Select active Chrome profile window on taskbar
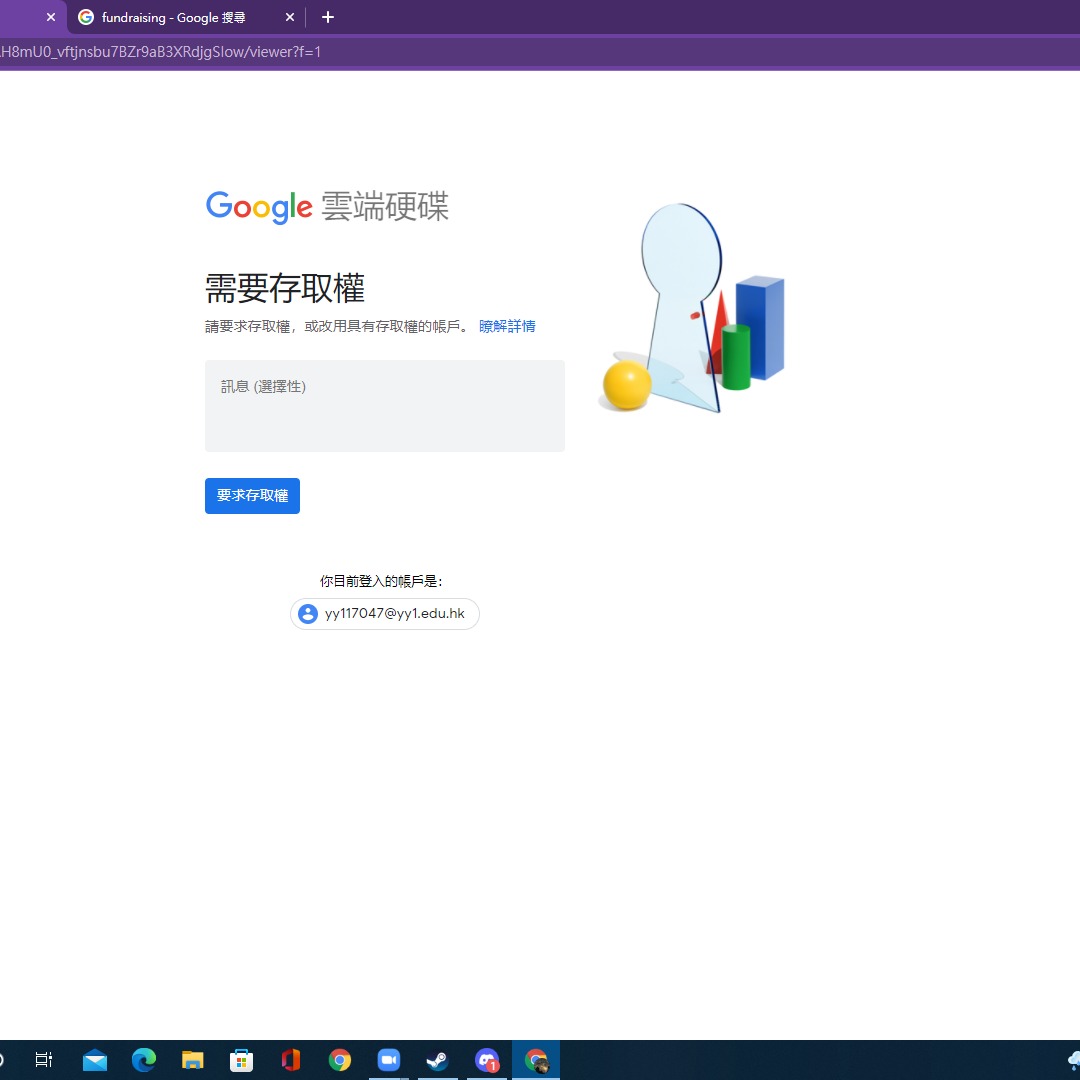 [x=536, y=1059]
